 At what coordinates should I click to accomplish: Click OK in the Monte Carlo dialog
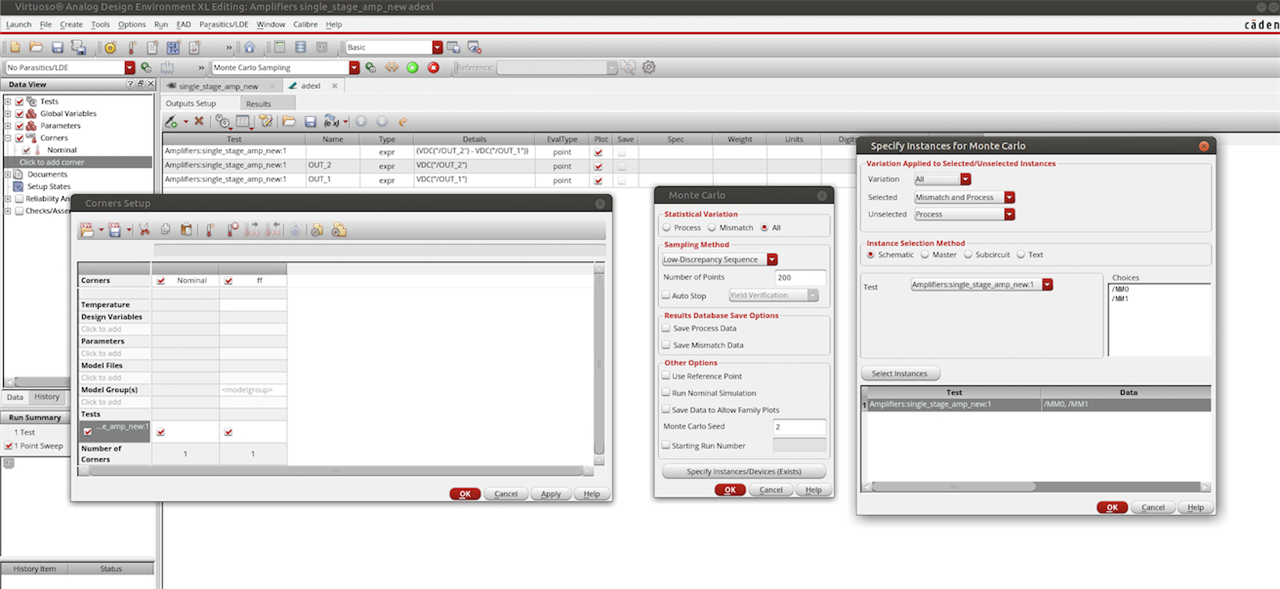[x=729, y=490]
